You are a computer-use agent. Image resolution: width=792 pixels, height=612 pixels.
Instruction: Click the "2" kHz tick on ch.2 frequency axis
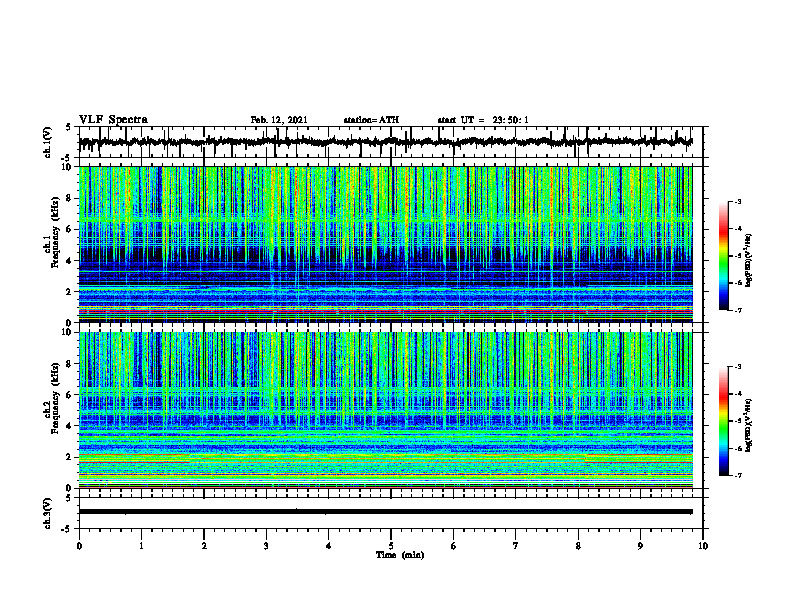(x=71, y=457)
